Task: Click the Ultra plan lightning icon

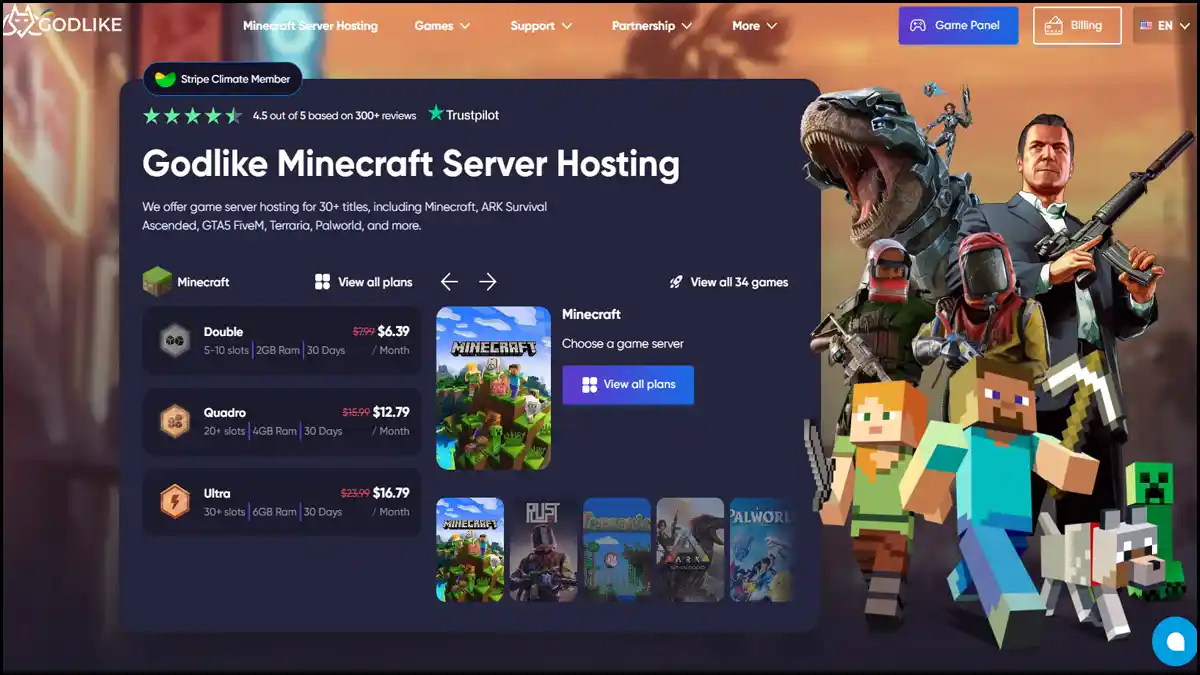Action: coord(175,502)
